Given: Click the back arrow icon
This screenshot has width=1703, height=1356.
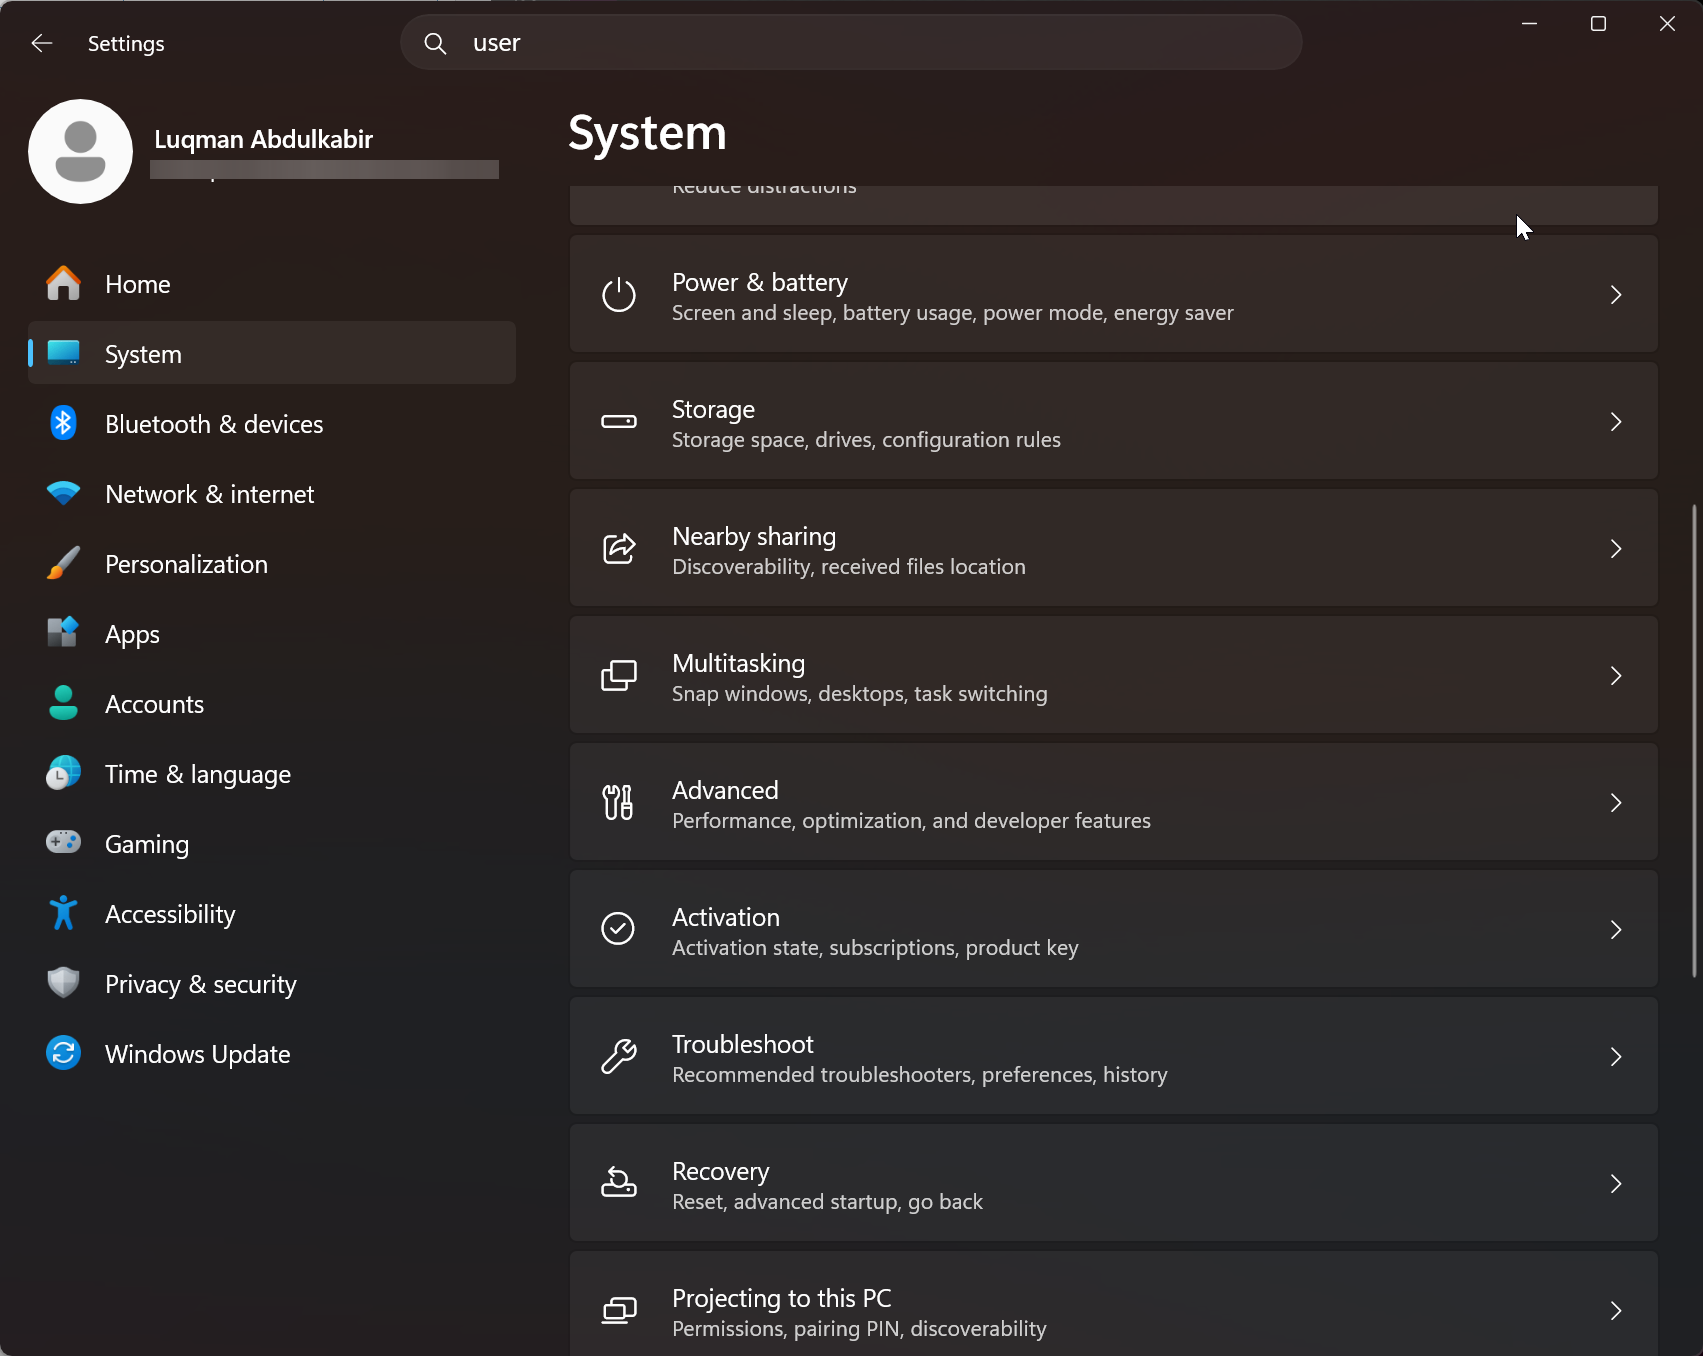Looking at the screenshot, I should [41, 43].
